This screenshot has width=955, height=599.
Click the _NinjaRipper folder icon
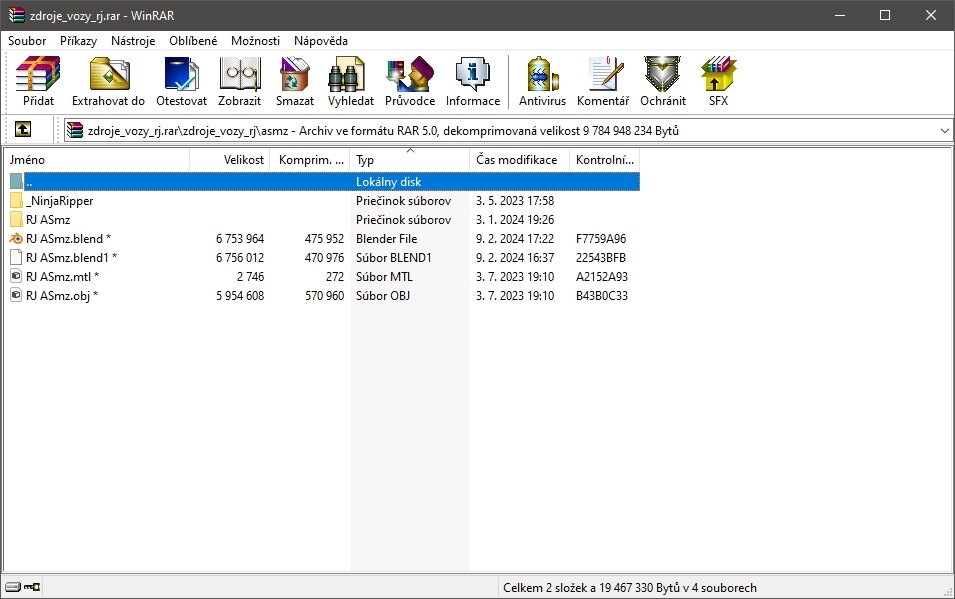pos(16,200)
